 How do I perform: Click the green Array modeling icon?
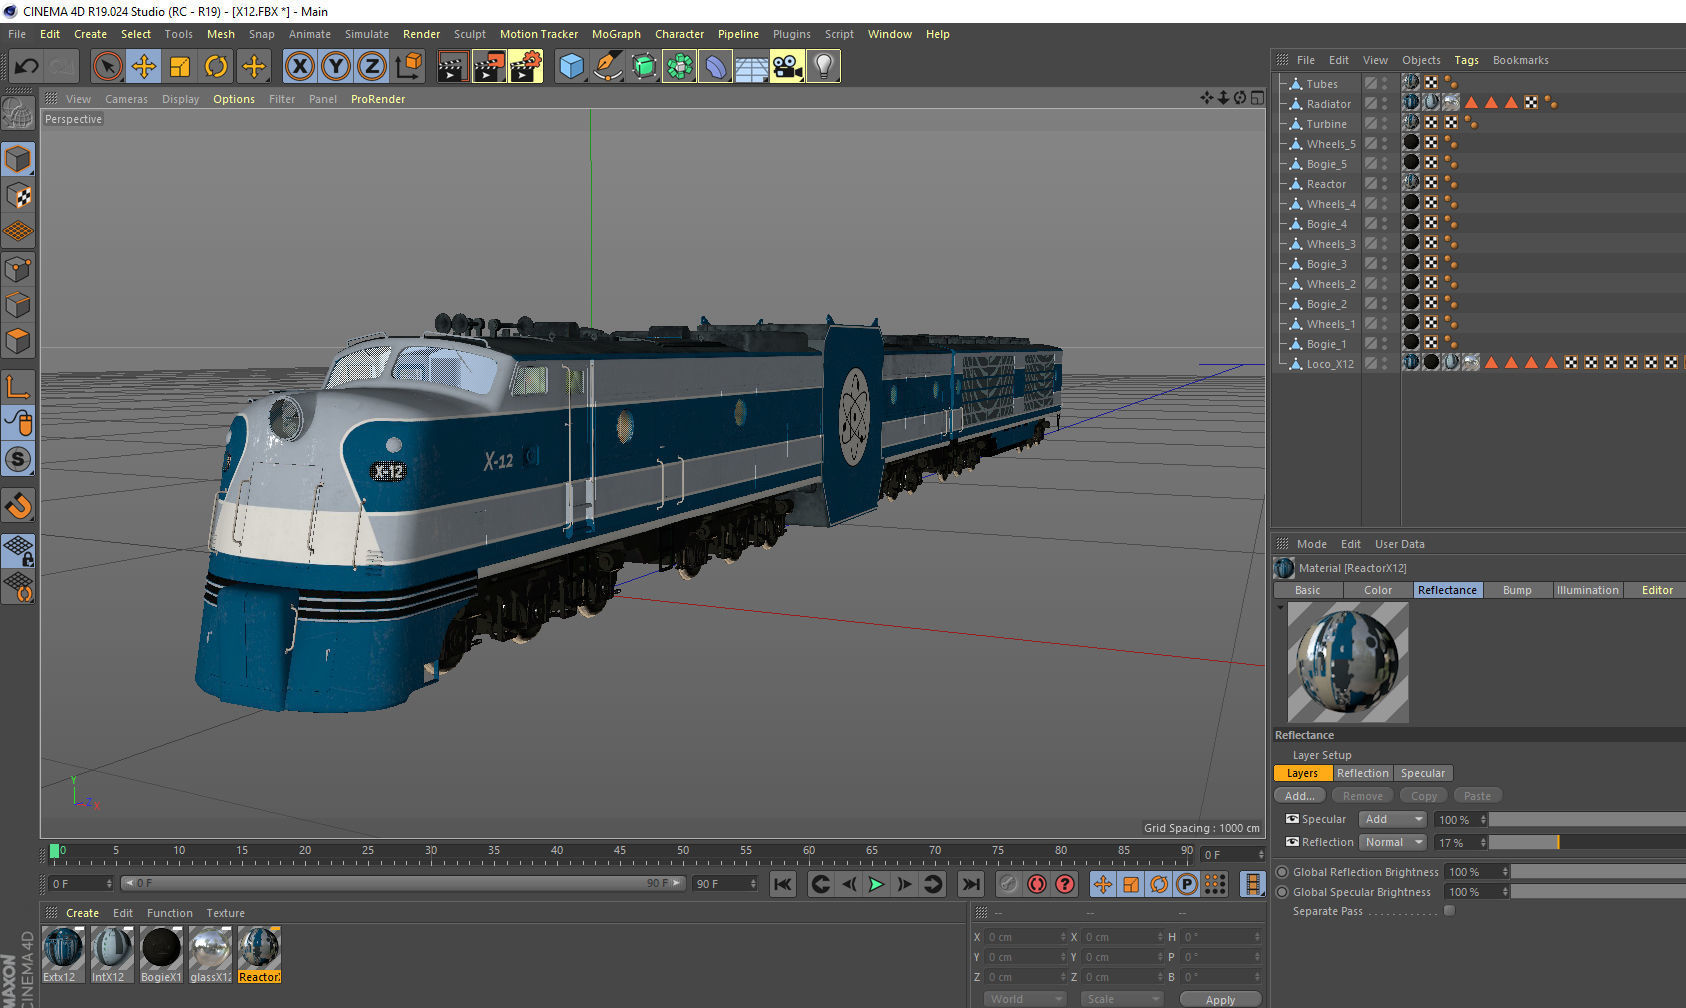[680, 67]
